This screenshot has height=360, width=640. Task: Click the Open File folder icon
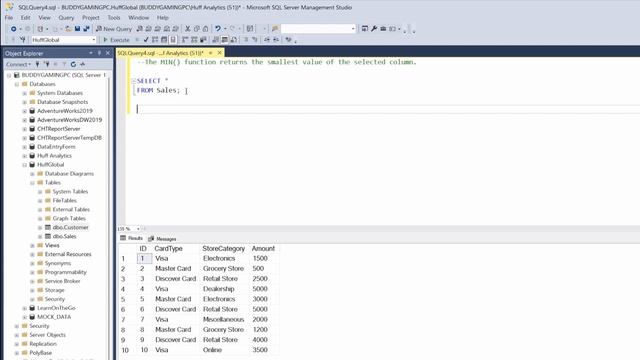click(x=68, y=29)
